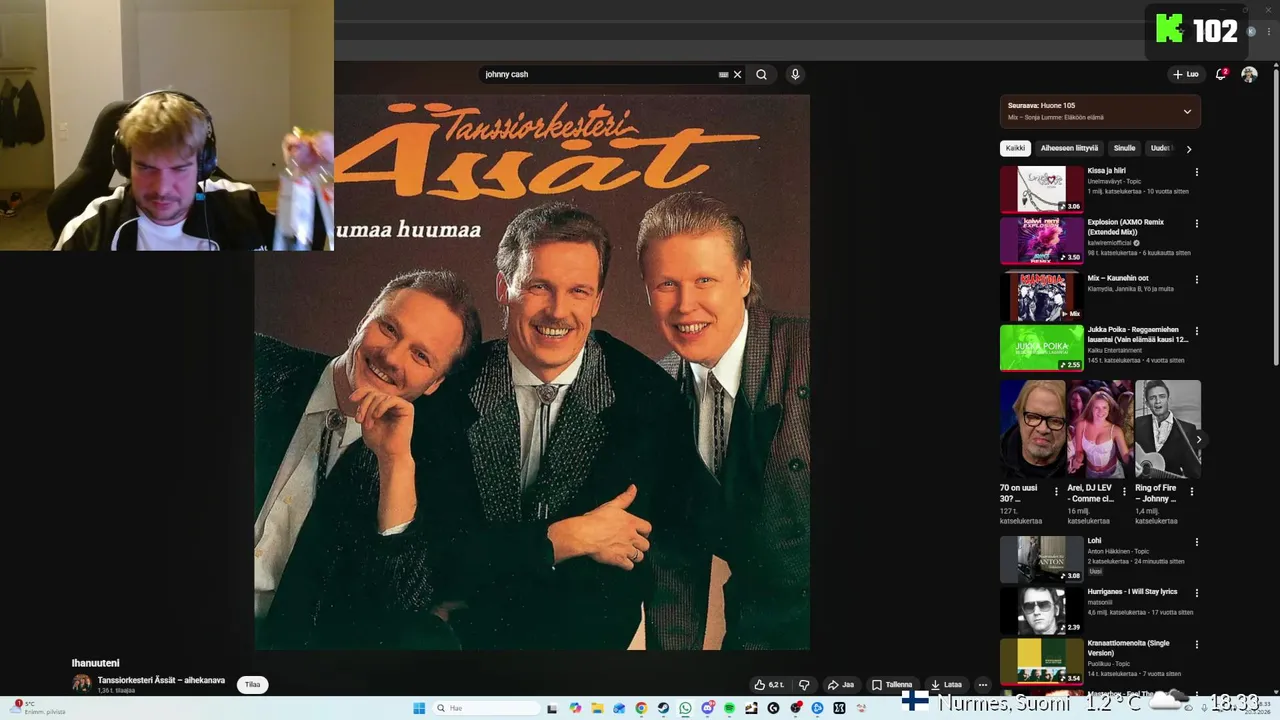Open the 'Mix – Kaunehin oot' title

coord(1118,278)
